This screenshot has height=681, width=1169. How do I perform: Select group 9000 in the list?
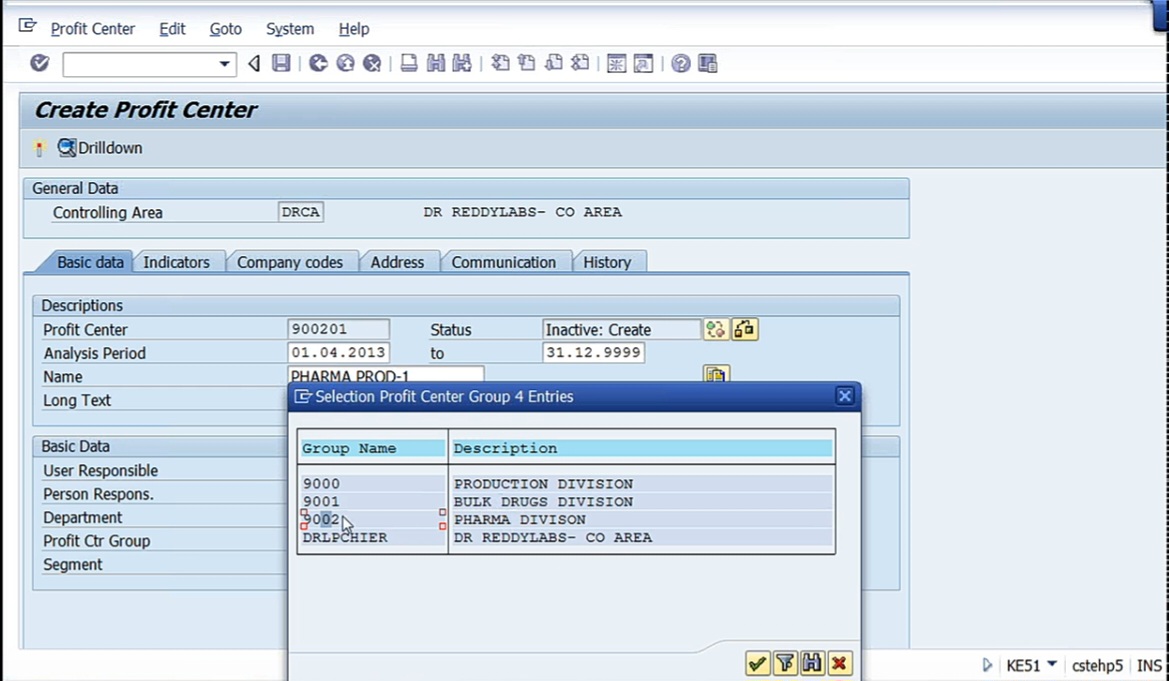pyautogui.click(x=321, y=484)
